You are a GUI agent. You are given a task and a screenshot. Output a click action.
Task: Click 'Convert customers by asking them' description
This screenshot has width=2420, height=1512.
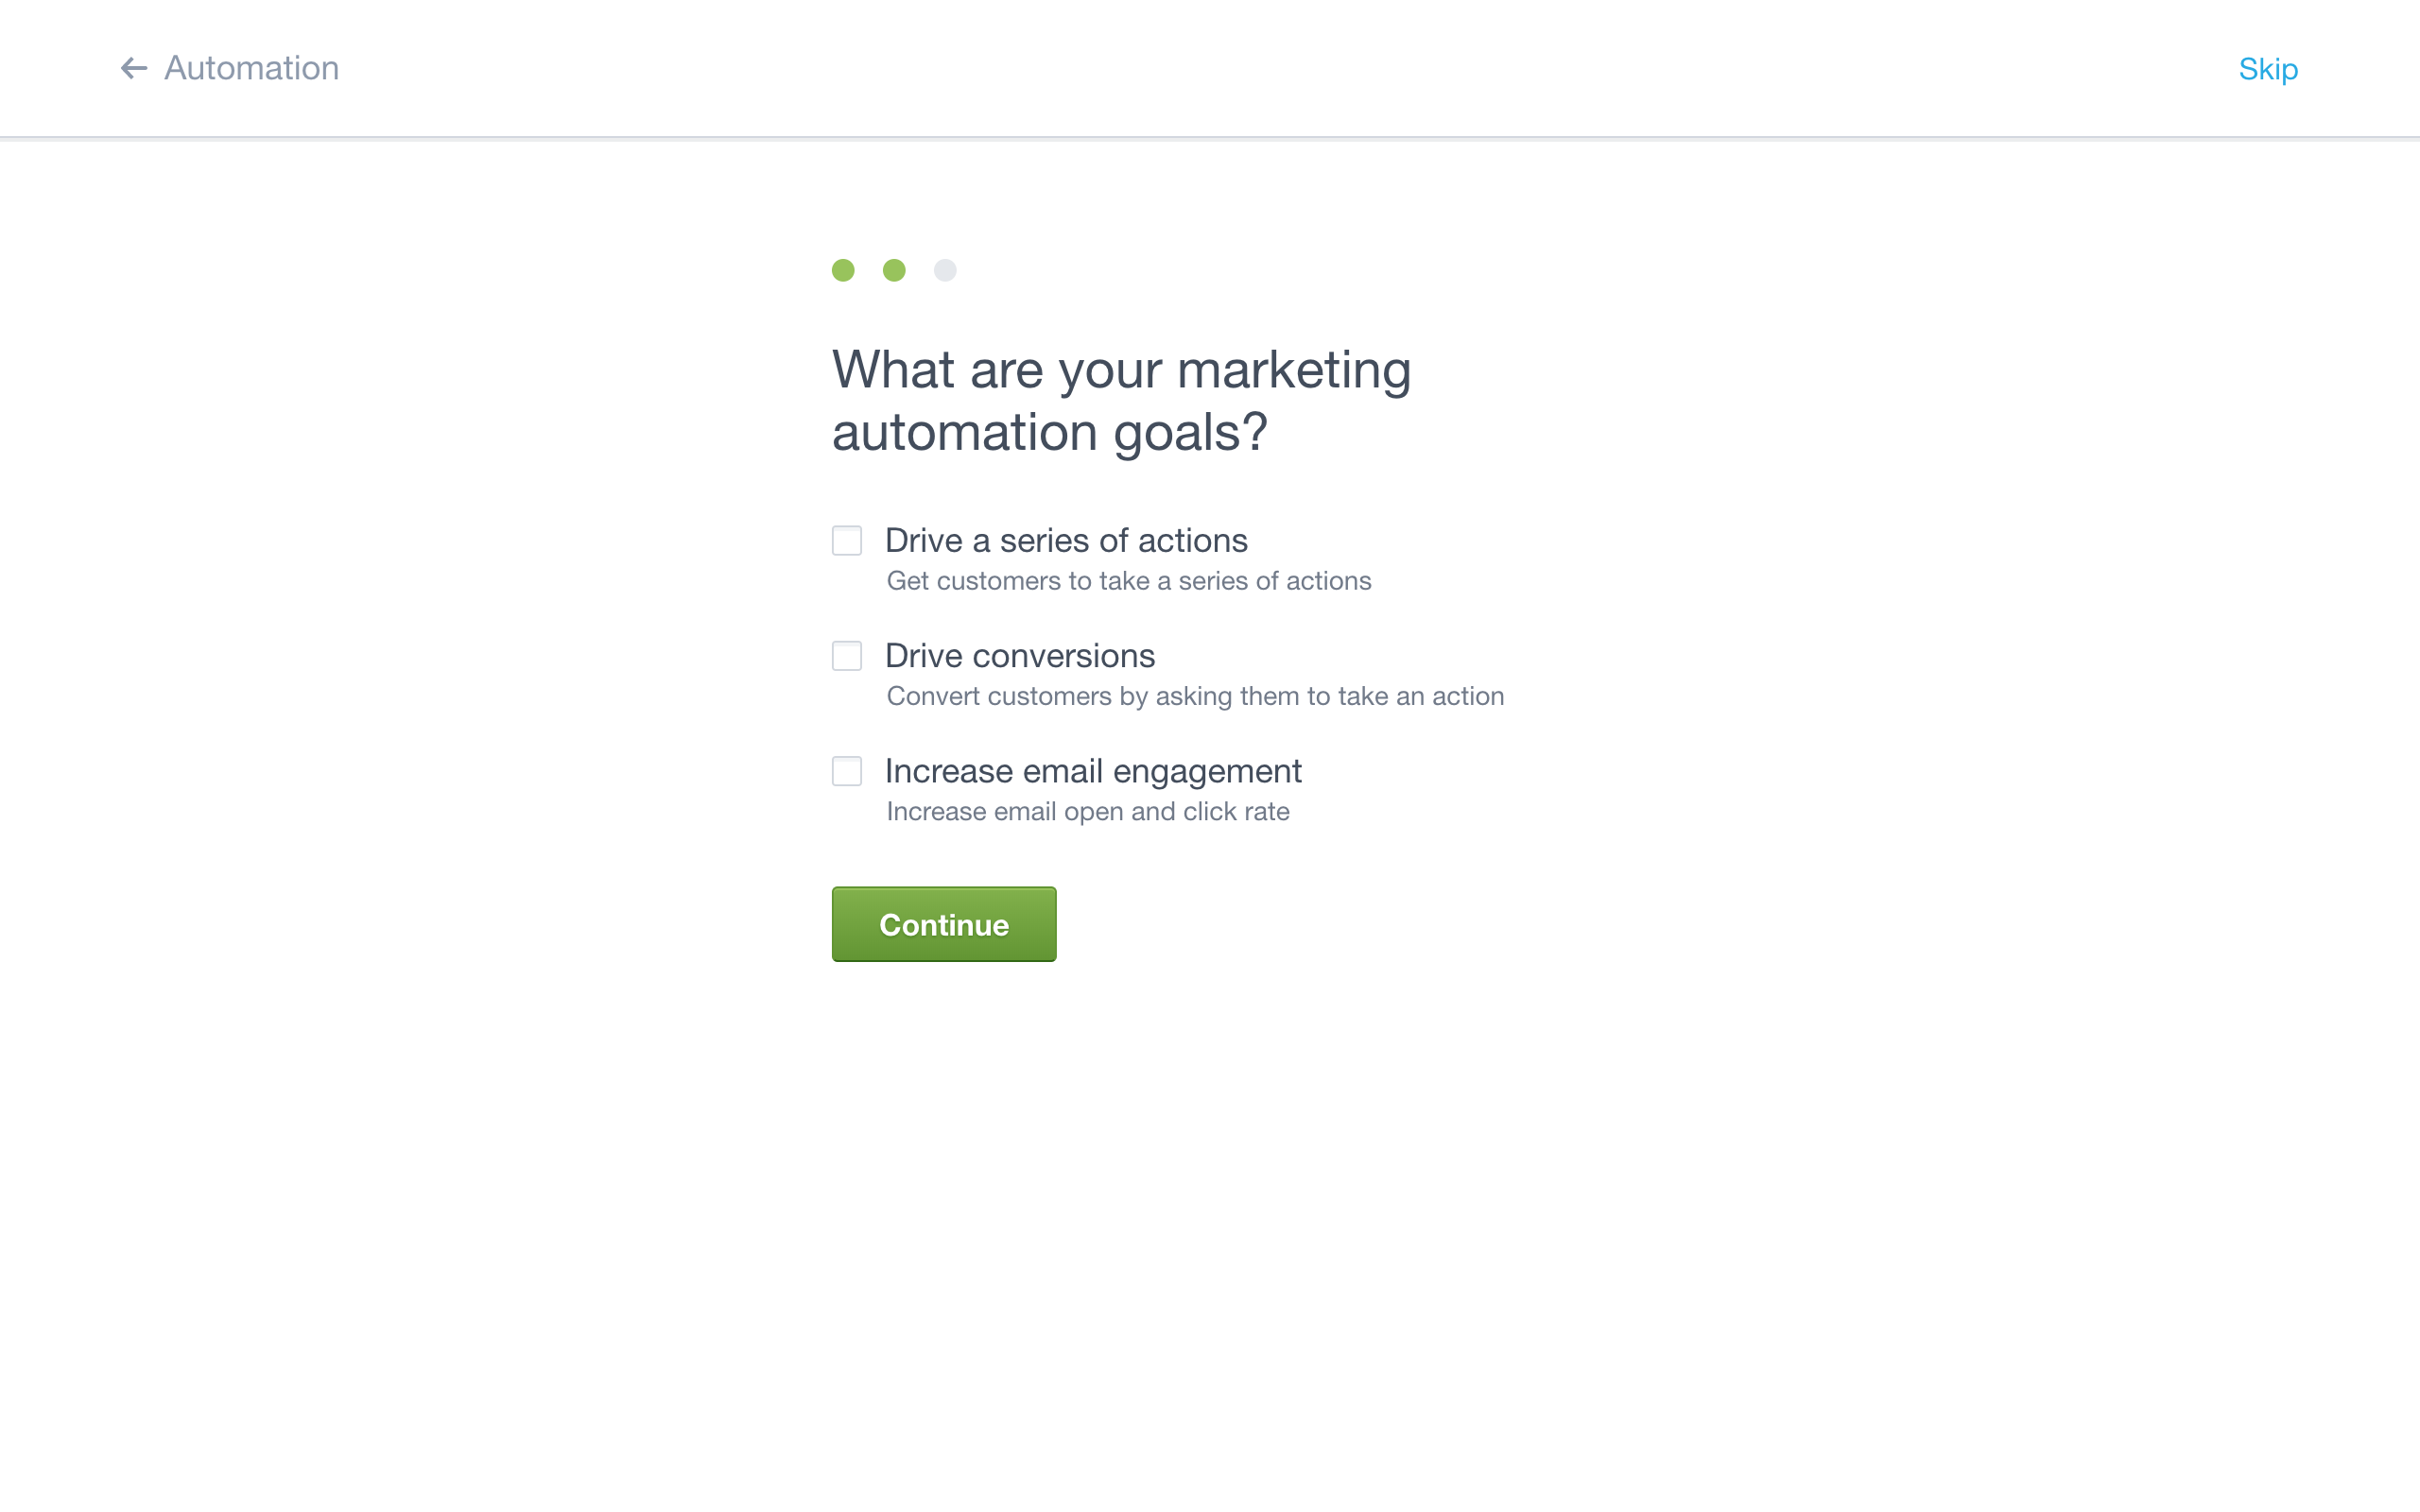click(1195, 696)
